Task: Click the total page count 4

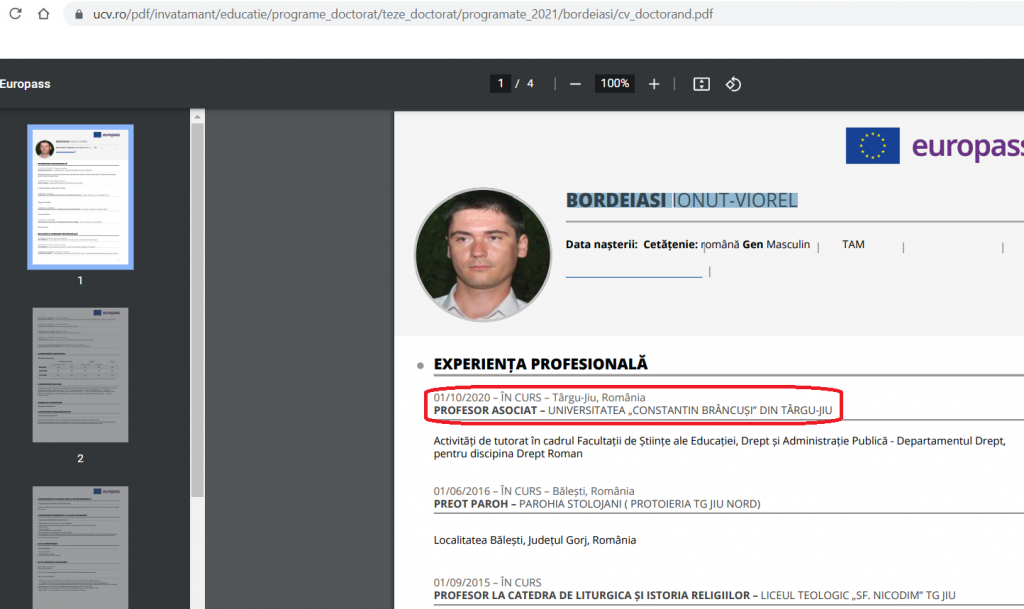Action: coord(530,84)
